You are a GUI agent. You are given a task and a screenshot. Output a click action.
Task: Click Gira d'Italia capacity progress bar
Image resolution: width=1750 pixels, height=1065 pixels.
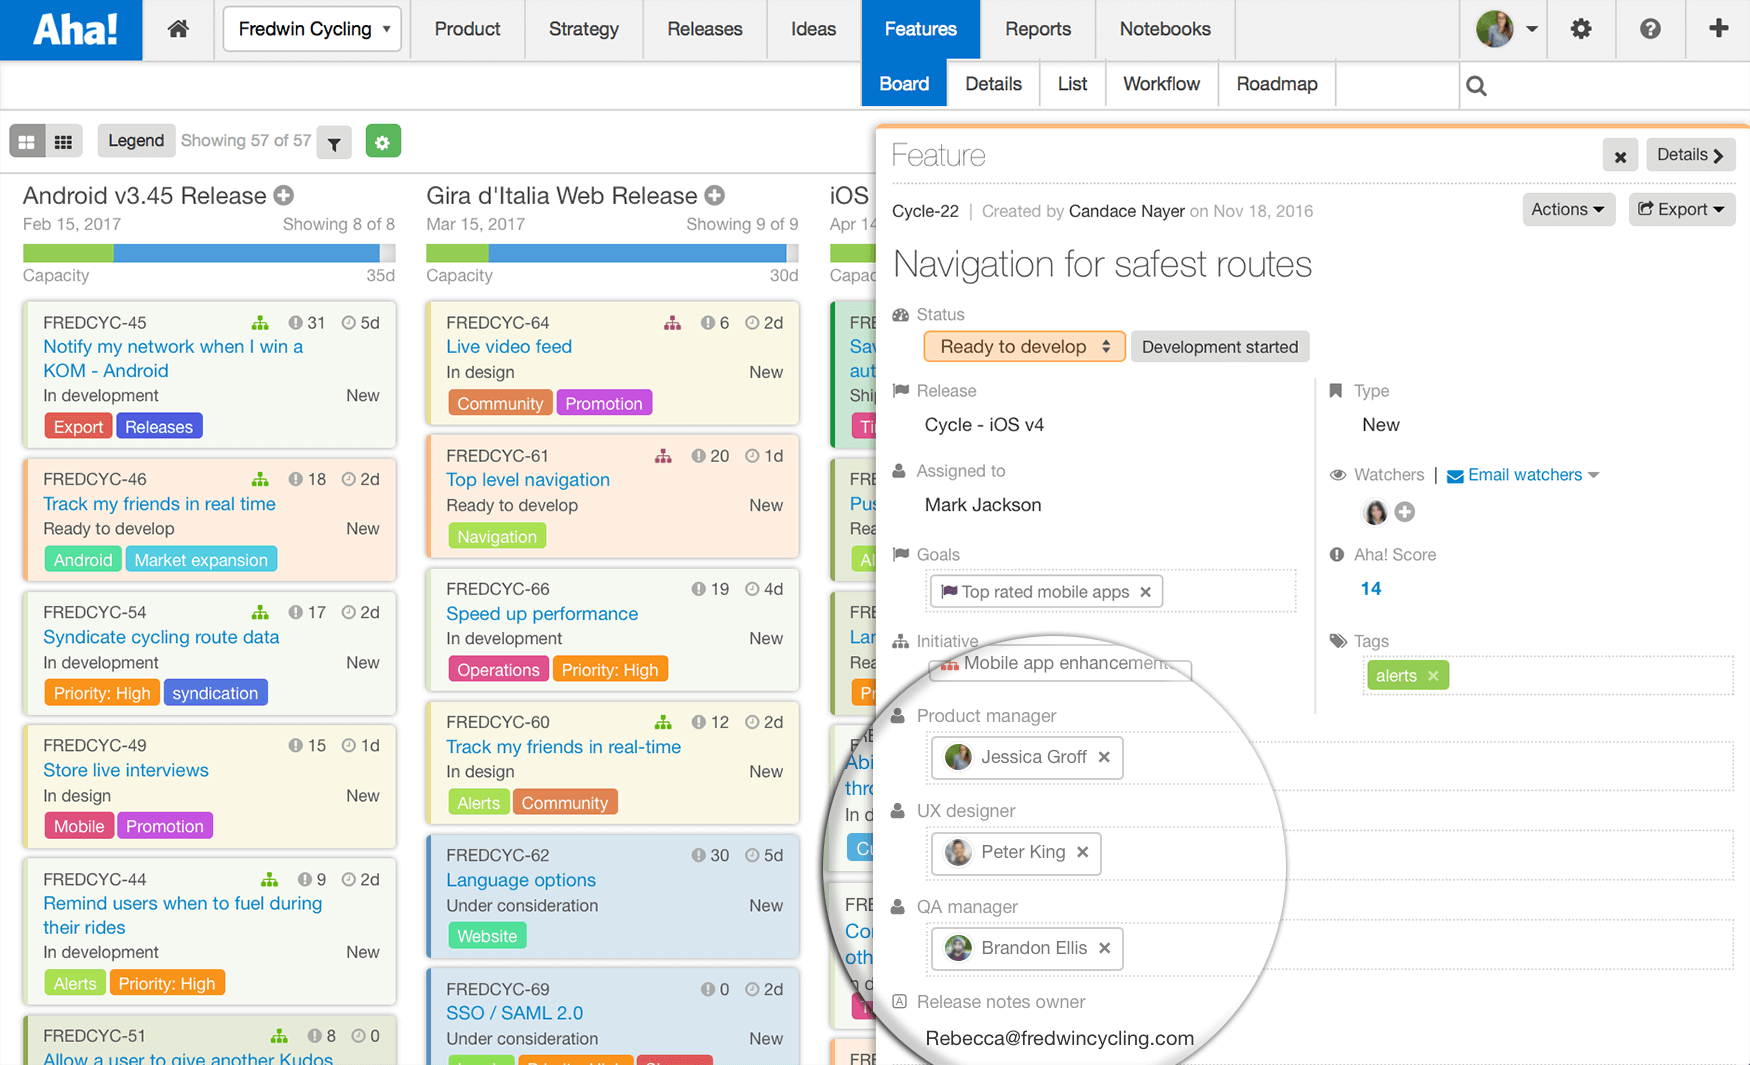(612, 253)
